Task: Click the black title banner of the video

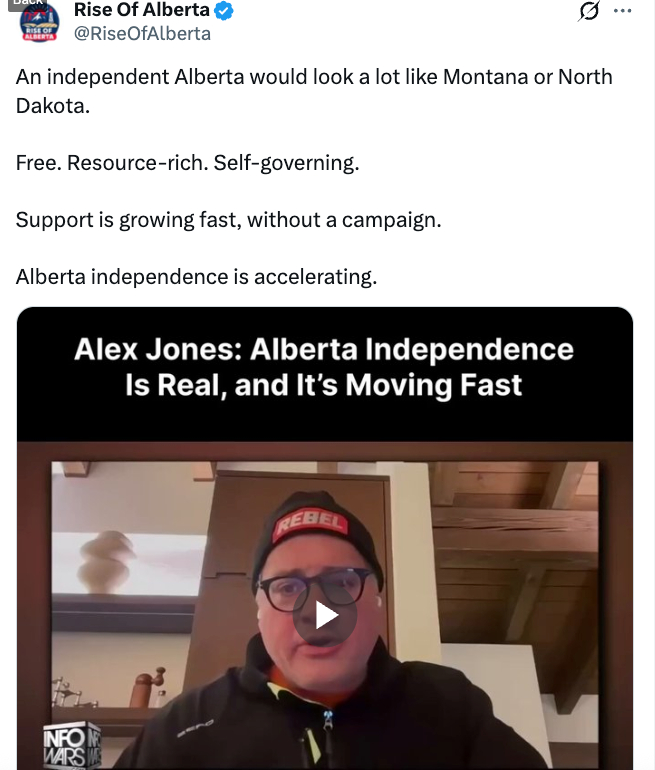Action: [325, 374]
